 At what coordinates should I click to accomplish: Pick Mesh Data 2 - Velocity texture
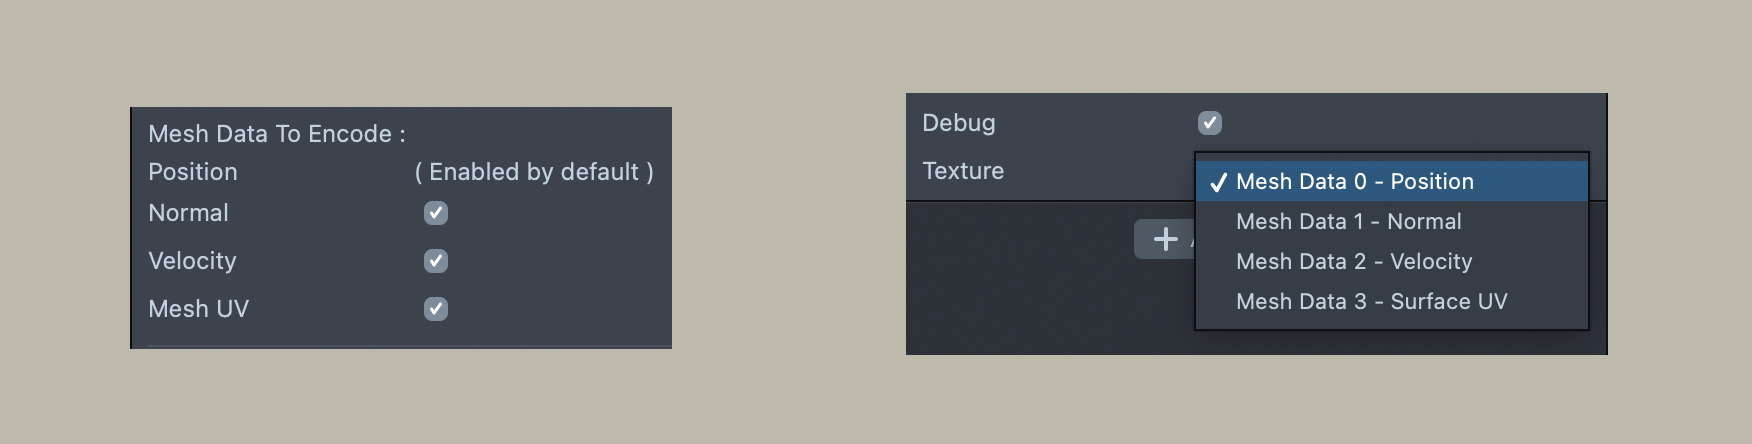[x=1353, y=262]
